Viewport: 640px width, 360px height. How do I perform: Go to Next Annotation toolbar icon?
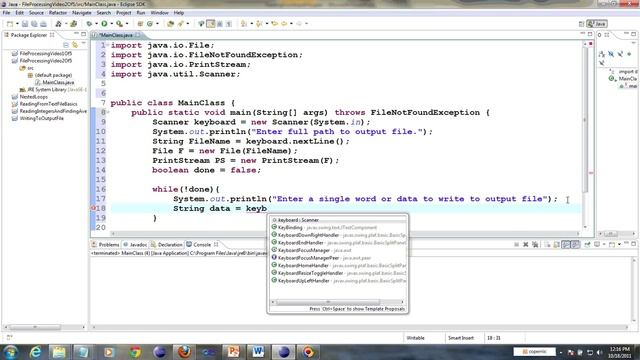click(x=244, y=24)
